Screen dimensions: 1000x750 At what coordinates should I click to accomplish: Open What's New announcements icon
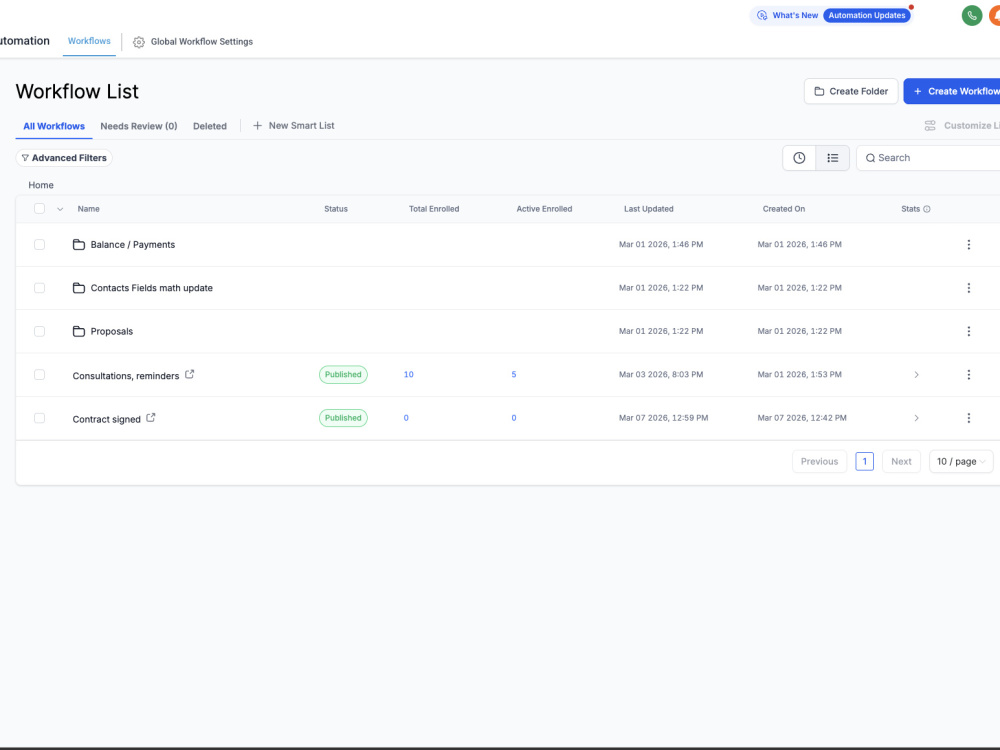pos(762,15)
